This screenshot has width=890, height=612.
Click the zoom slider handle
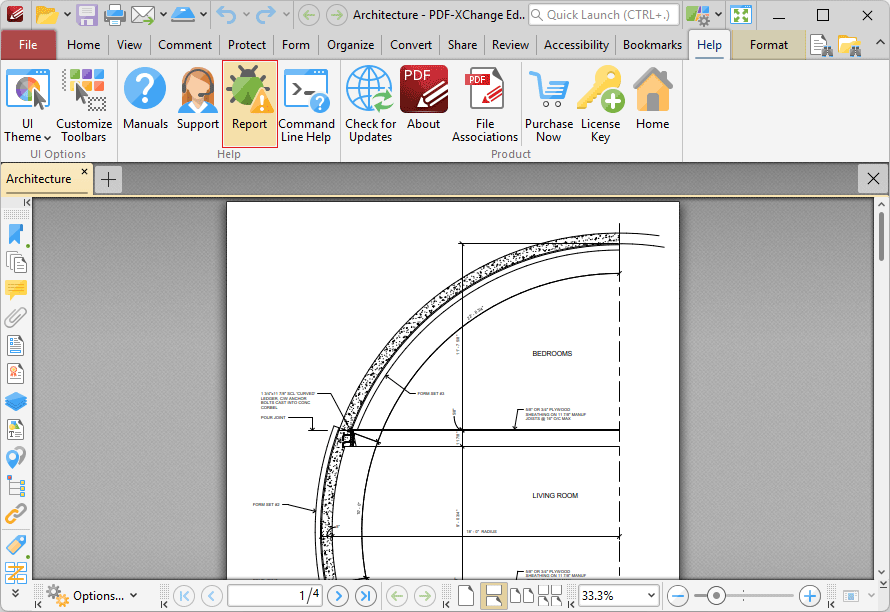tap(716, 596)
